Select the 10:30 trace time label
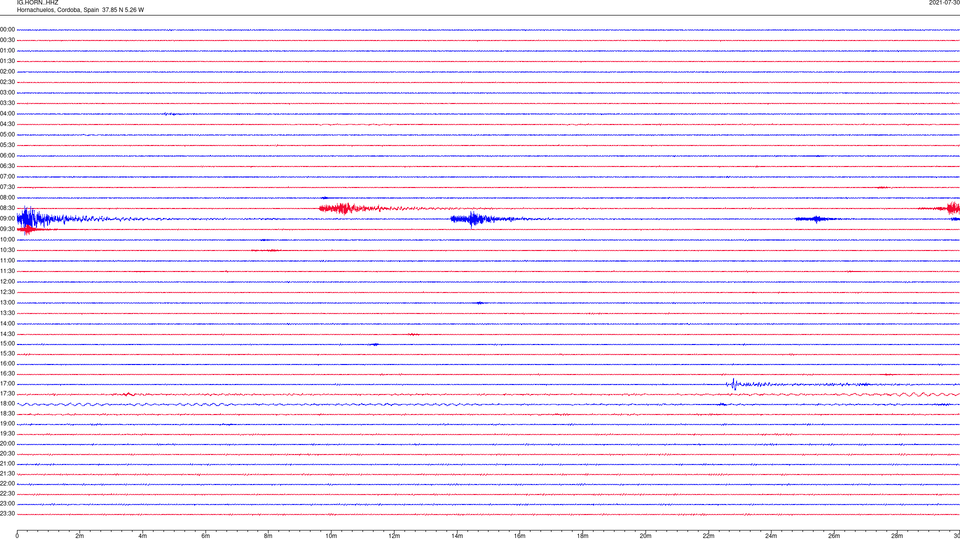960x540 pixels. click(7, 250)
